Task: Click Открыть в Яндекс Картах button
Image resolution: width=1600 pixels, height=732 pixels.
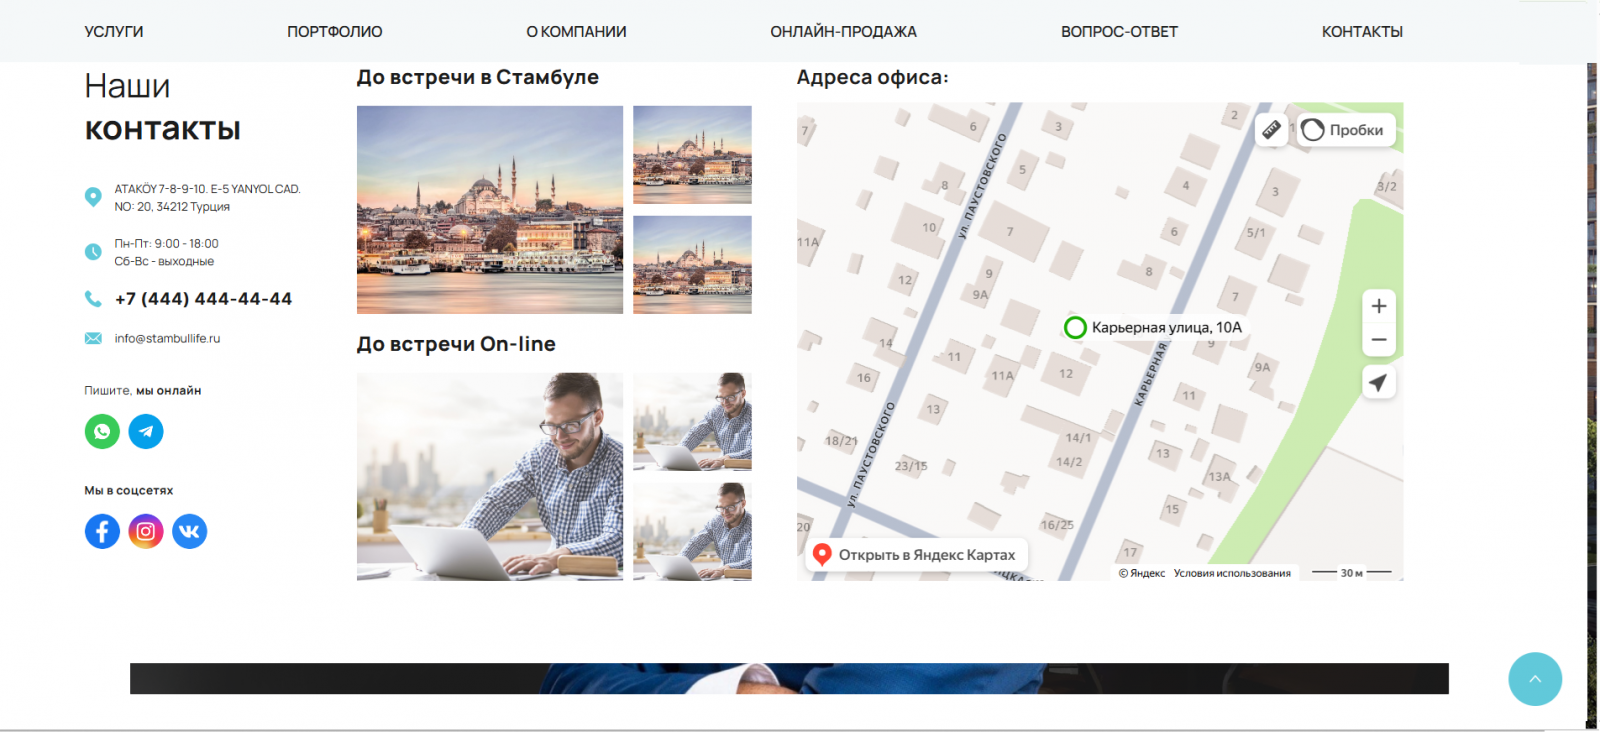Action: point(916,555)
